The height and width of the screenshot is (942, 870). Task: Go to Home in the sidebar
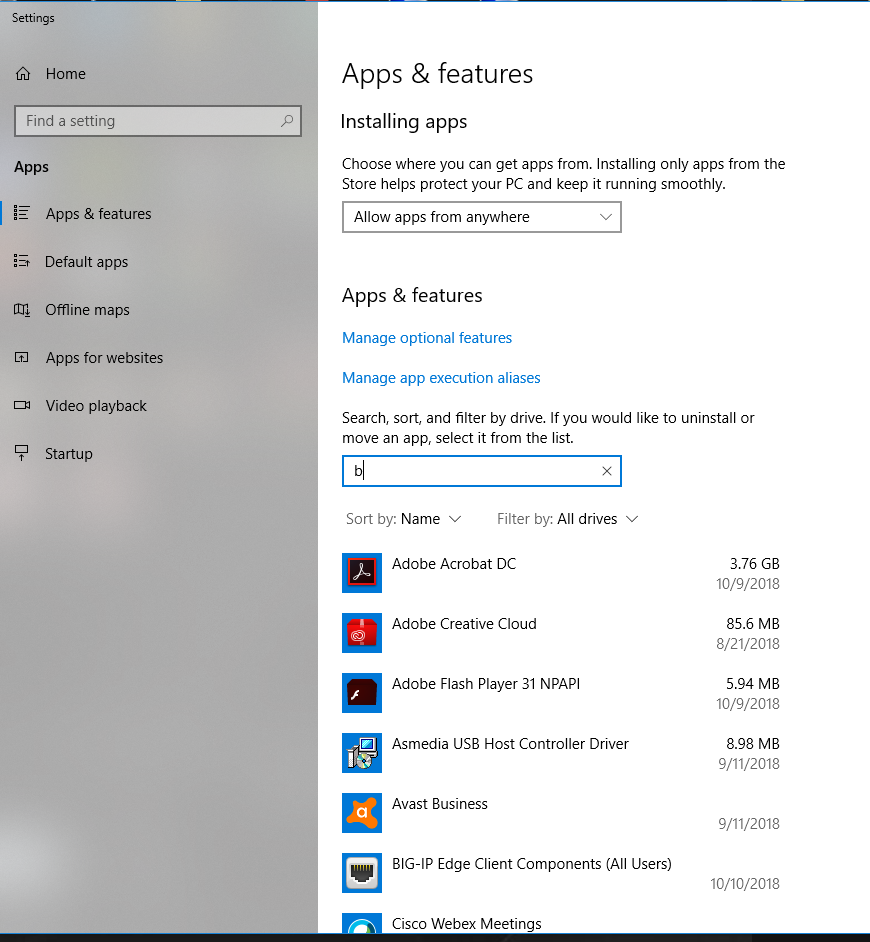point(65,74)
